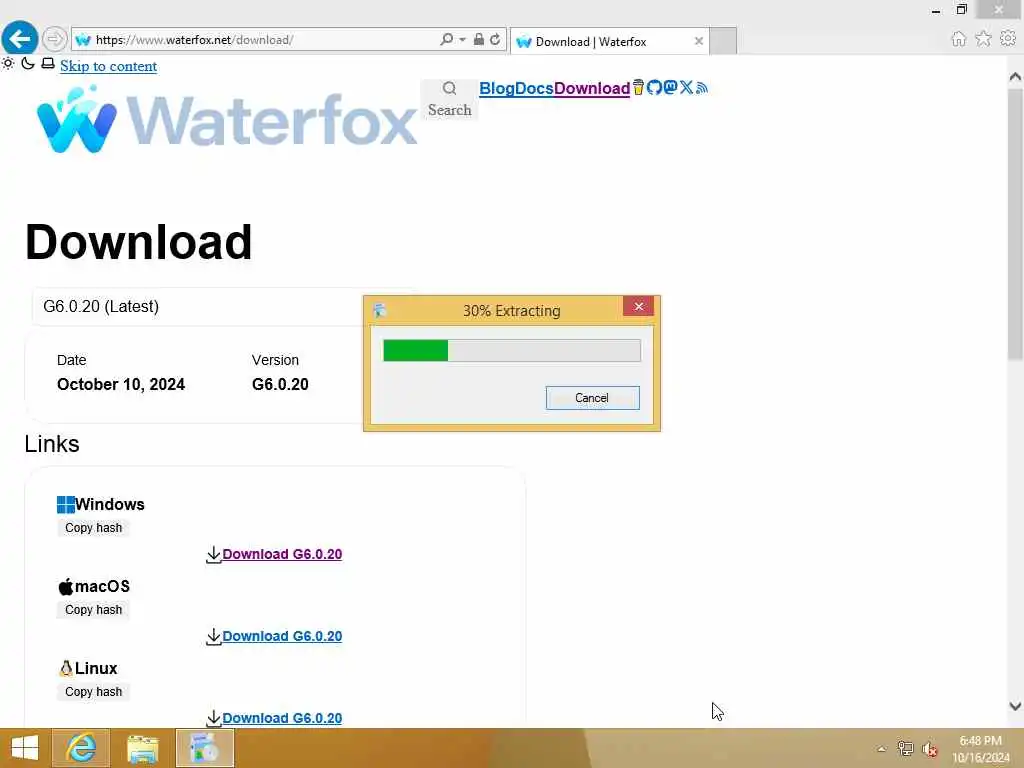Click the Download page heading
This screenshot has height=768, width=1024.
[x=138, y=242]
